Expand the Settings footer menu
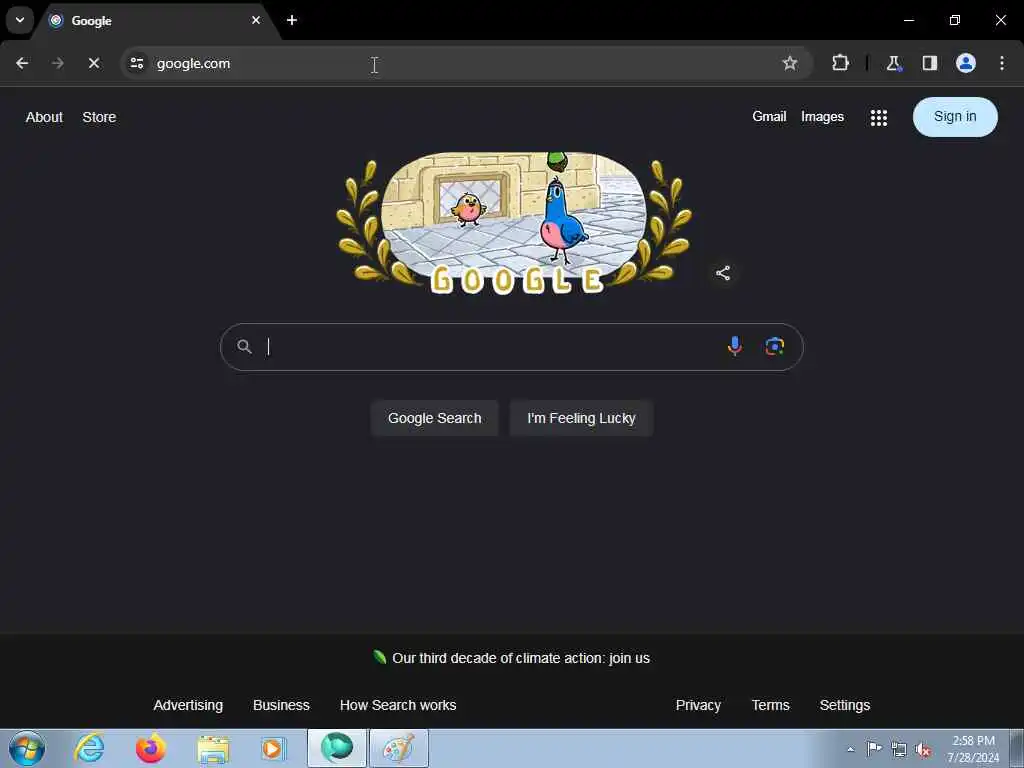Screen dimensions: 1024x768 coord(844,705)
